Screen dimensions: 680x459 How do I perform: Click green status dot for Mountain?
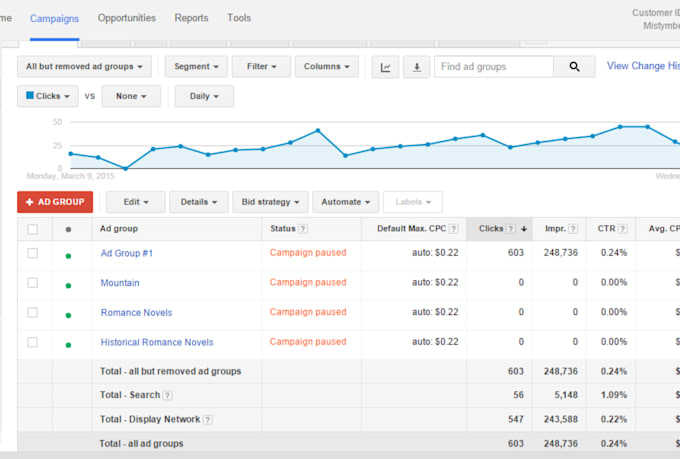point(68,285)
